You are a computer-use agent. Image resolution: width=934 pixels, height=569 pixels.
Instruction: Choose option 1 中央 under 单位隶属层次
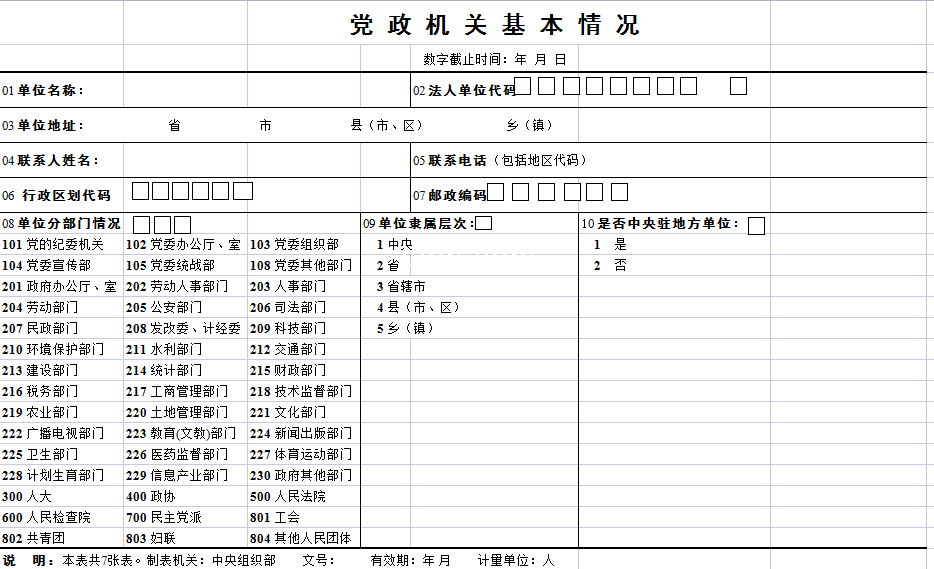(394, 244)
